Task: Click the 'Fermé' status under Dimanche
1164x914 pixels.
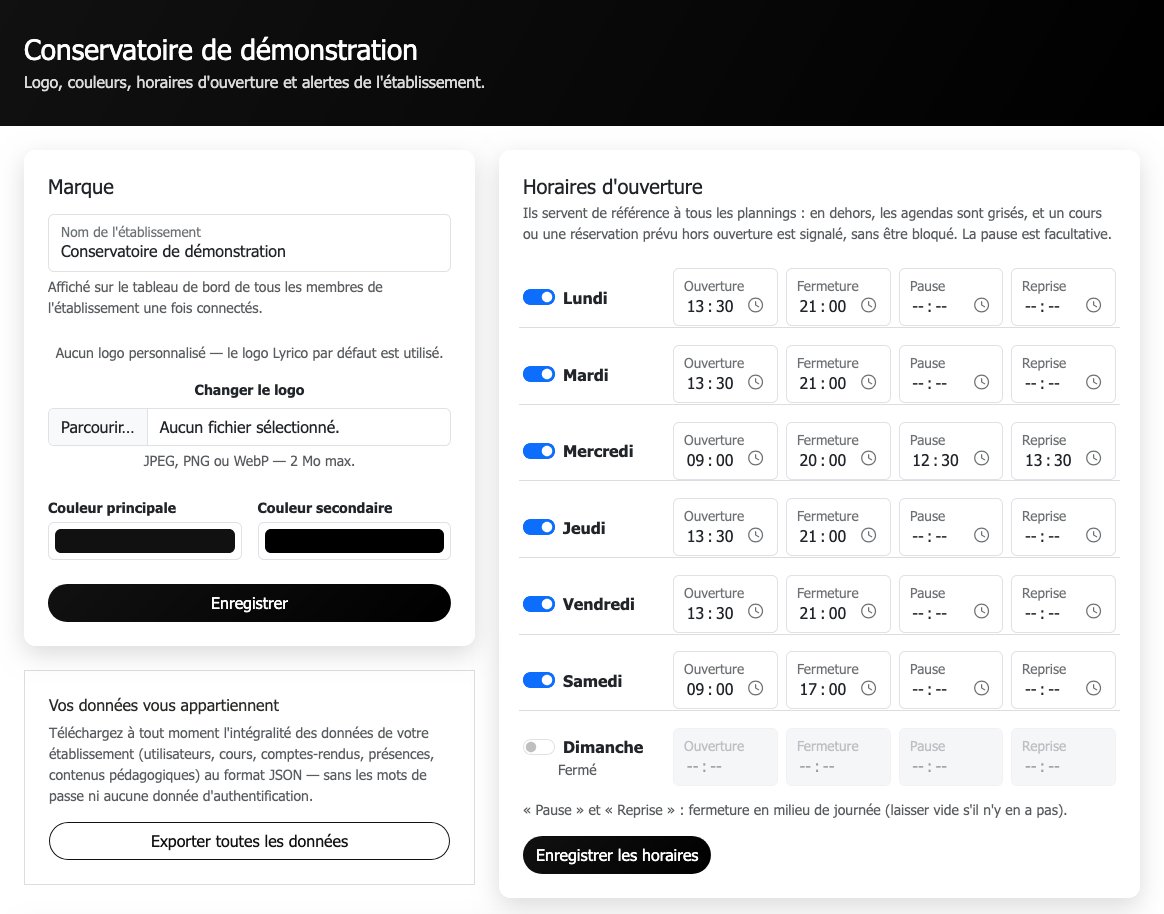Action: coord(577,770)
